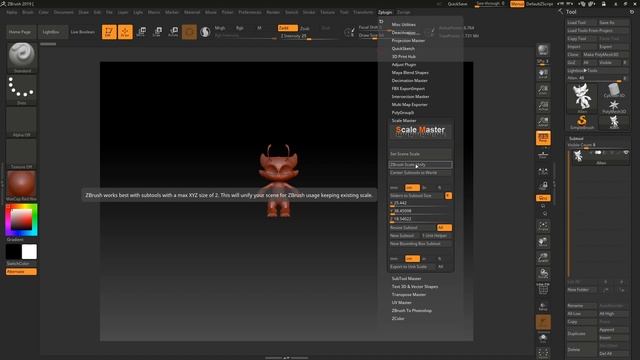Click the ZoomD3D icon in right shelf
The image size is (640, 360).
pos(543,258)
